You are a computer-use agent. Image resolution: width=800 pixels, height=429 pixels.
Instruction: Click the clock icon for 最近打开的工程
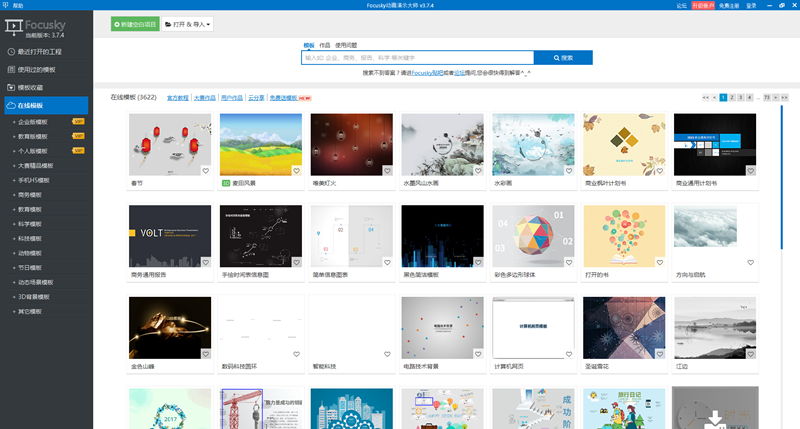pos(11,51)
